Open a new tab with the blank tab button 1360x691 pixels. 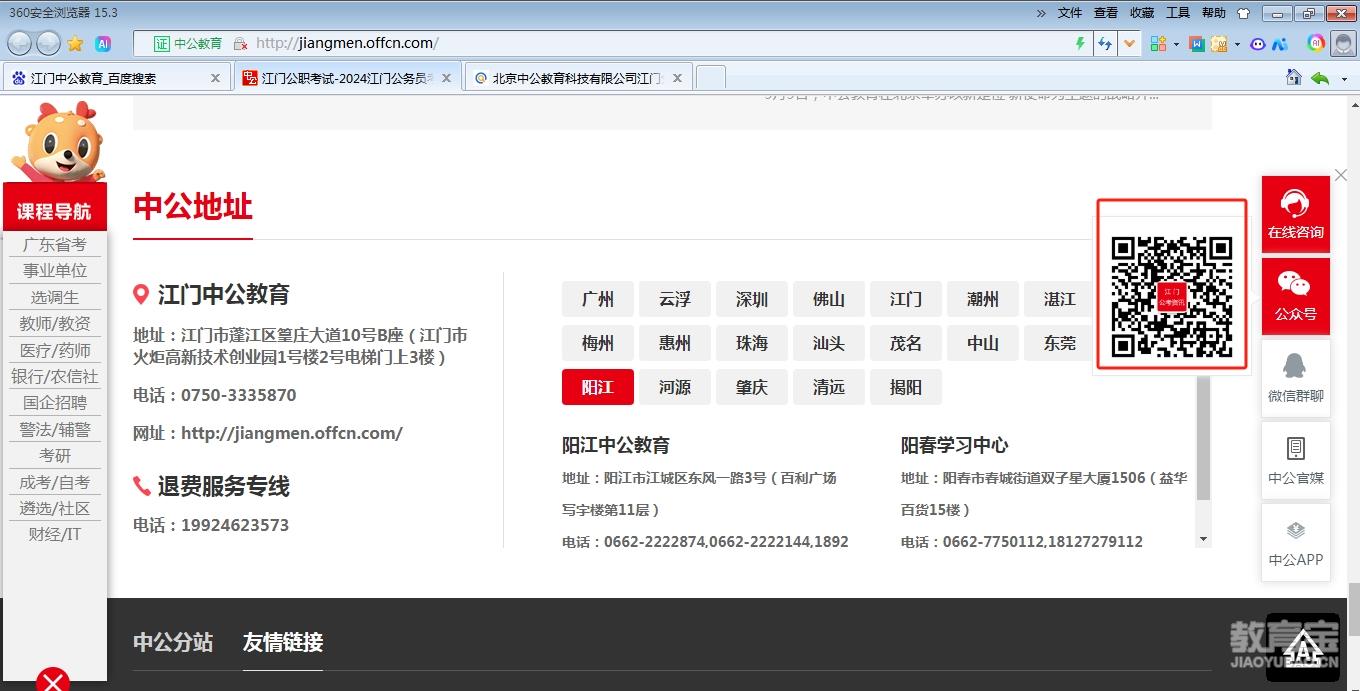pyautogui.click(x=710, y=77)
